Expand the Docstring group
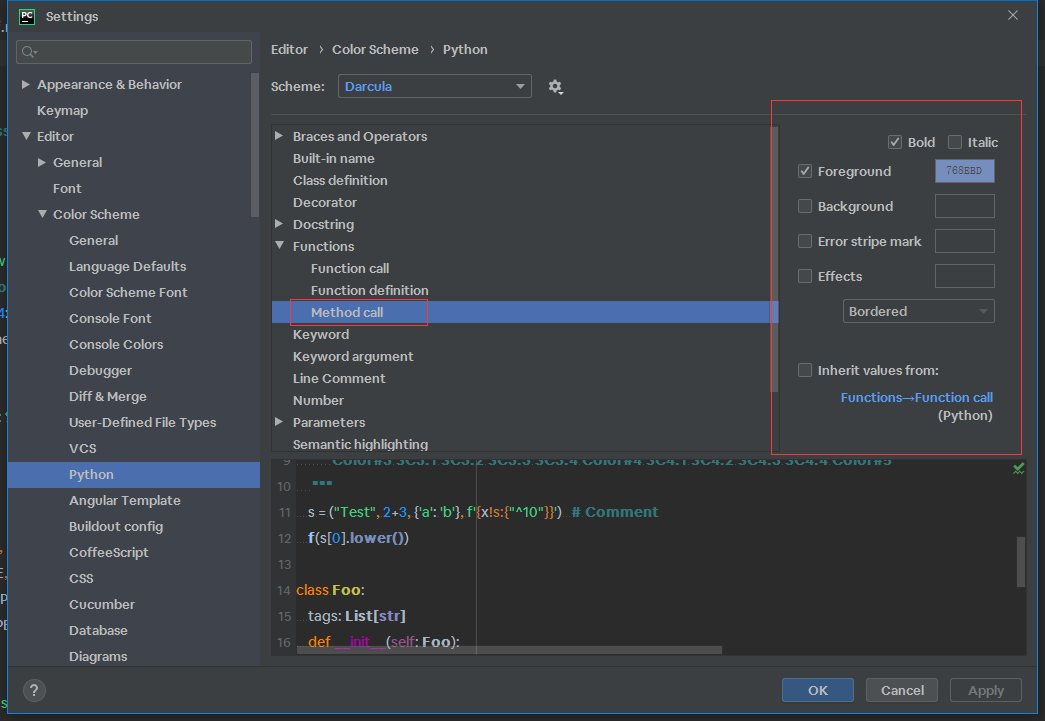 [279, 223]
